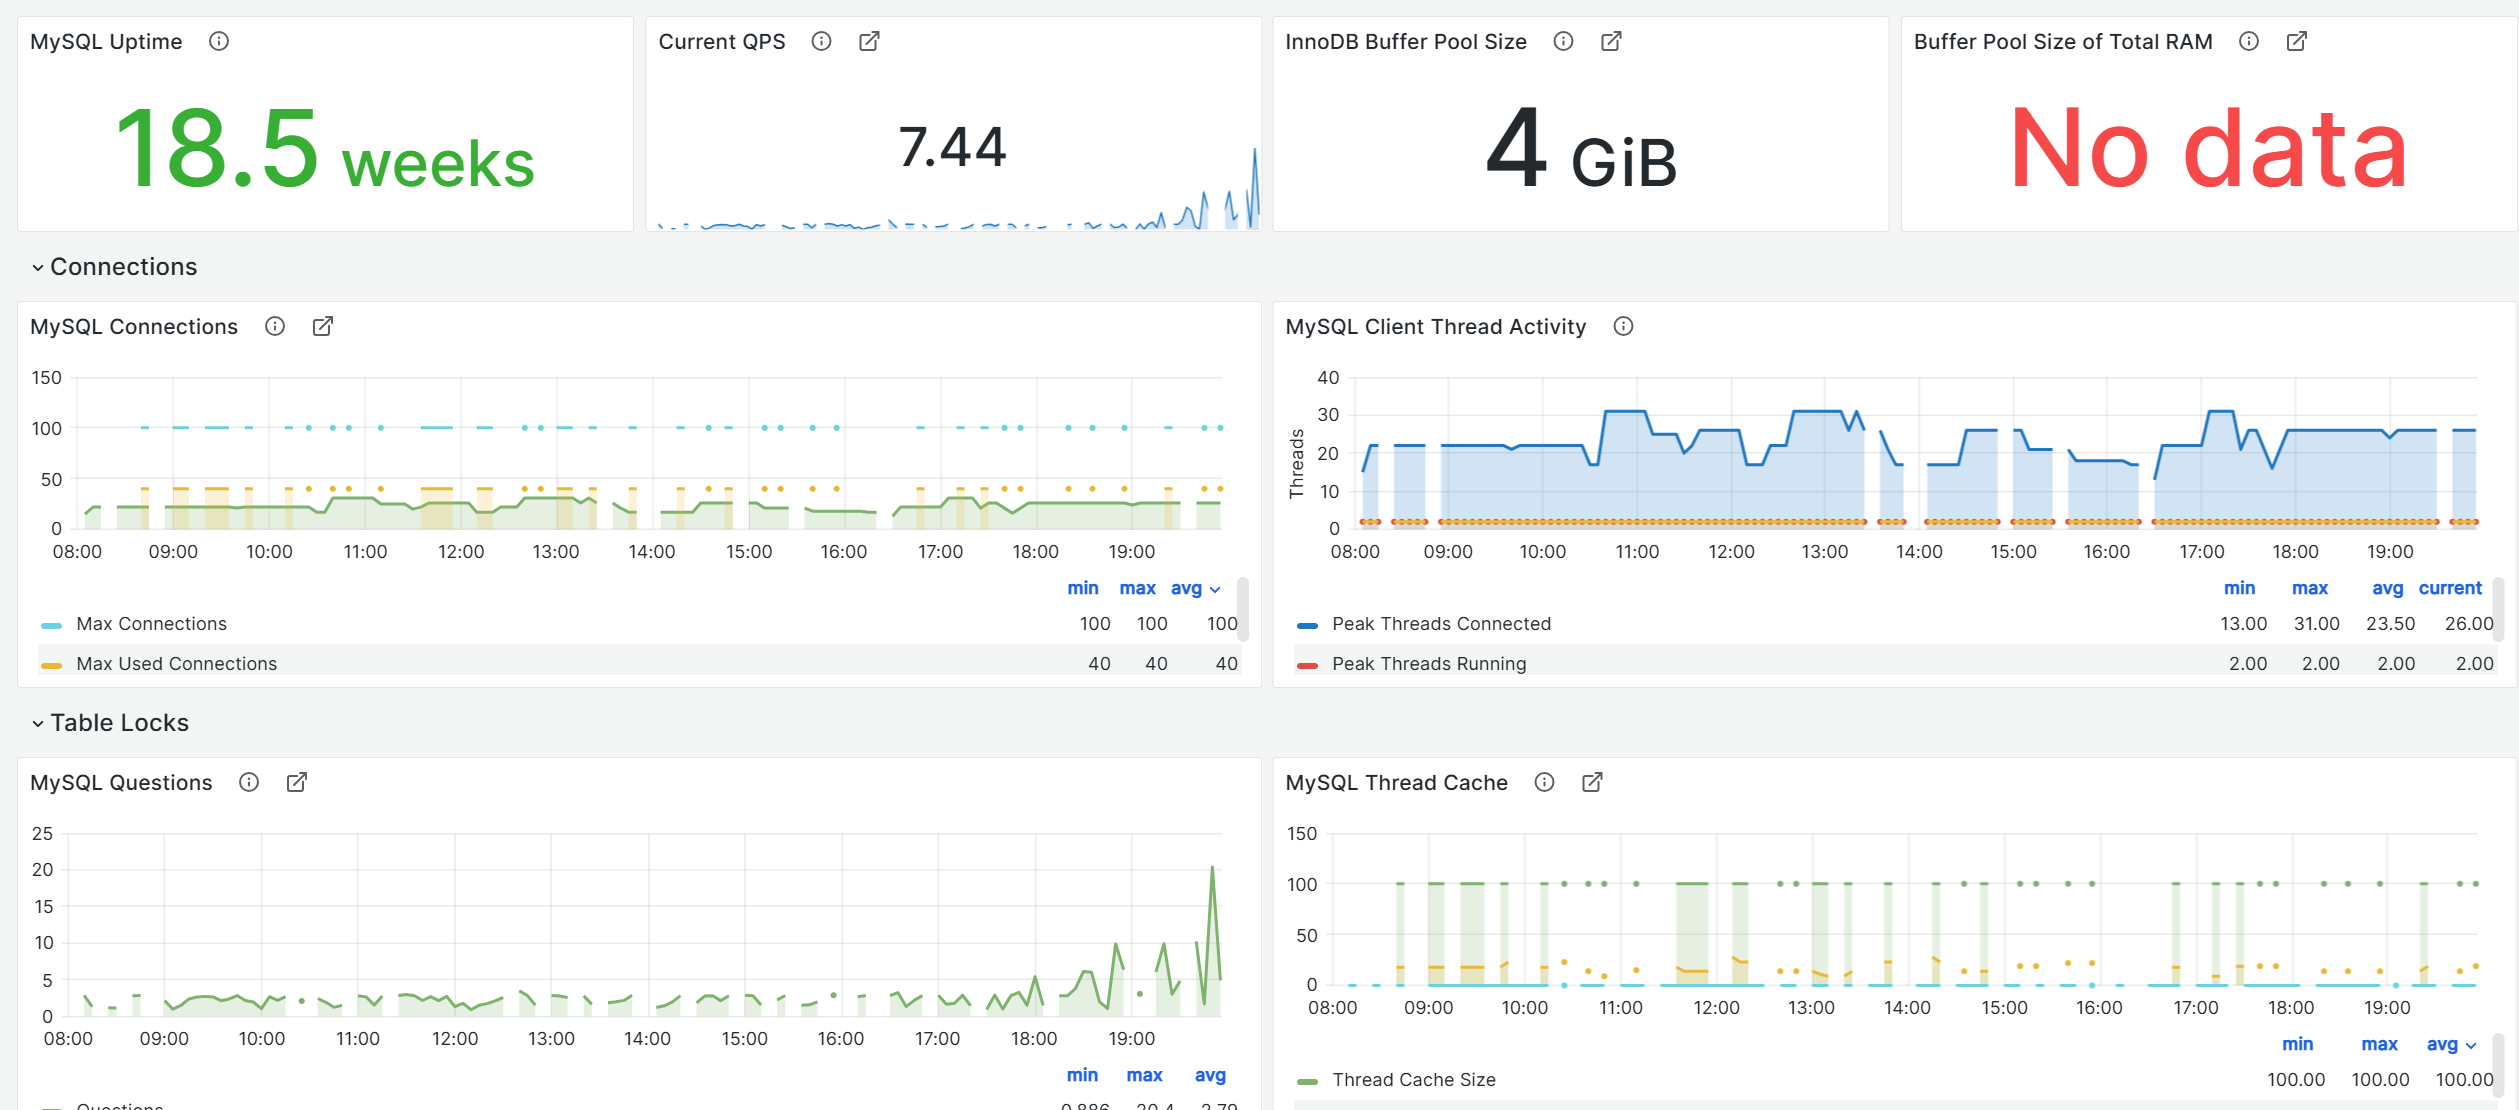Screen dimensions: 2519x1110
Task: Open the Current QPS external link icon
Action: click(869, 41)
